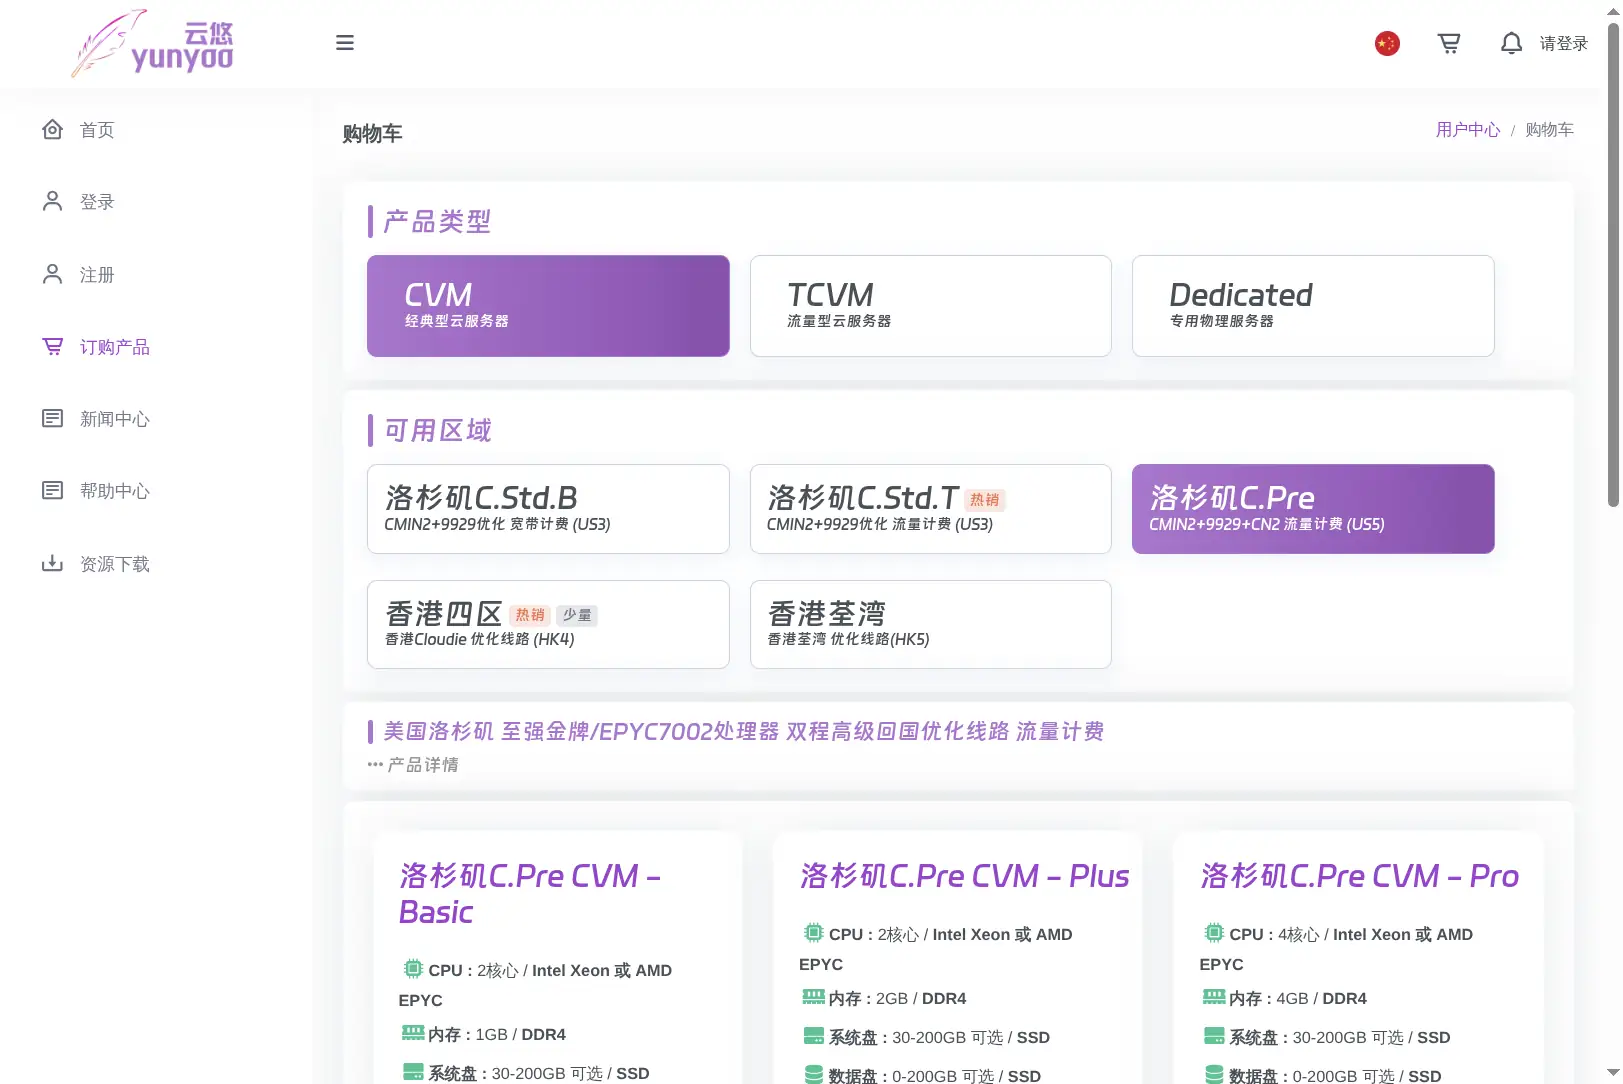Click the 注册 user icon in sidebar
The width and height of the screenshot is (1623, 1084).
tap(53, 274)
